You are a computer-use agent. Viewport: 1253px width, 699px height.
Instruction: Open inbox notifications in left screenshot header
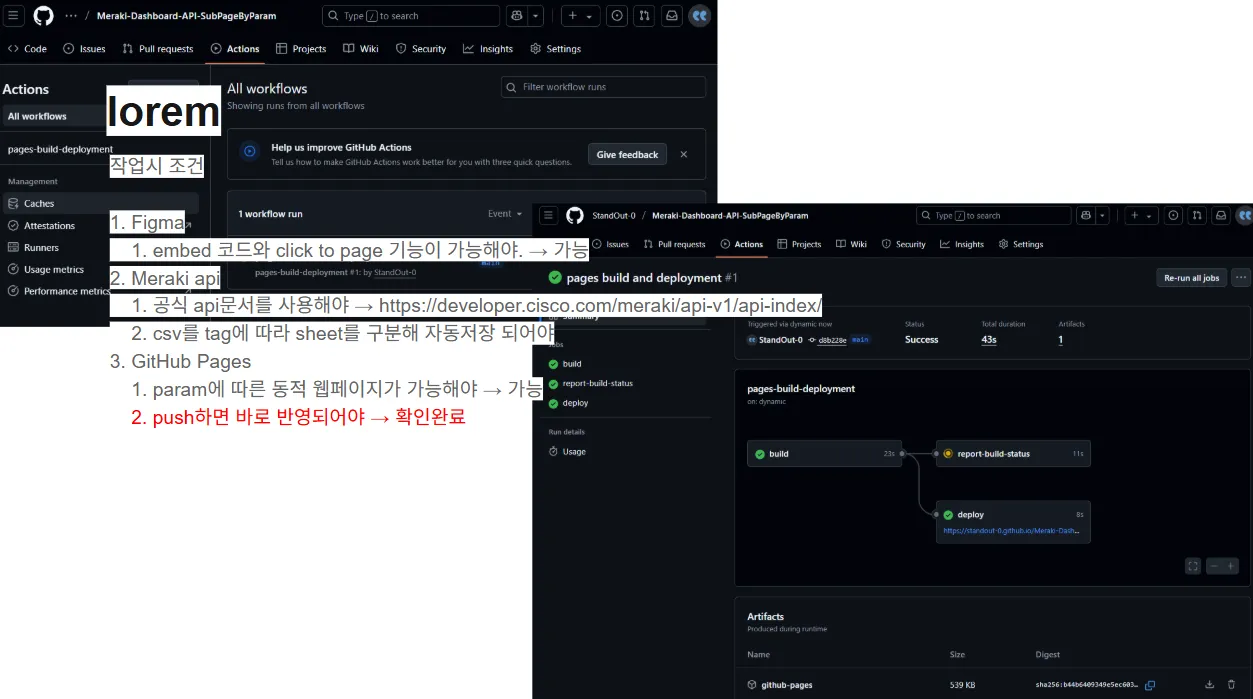pos(671,16)
